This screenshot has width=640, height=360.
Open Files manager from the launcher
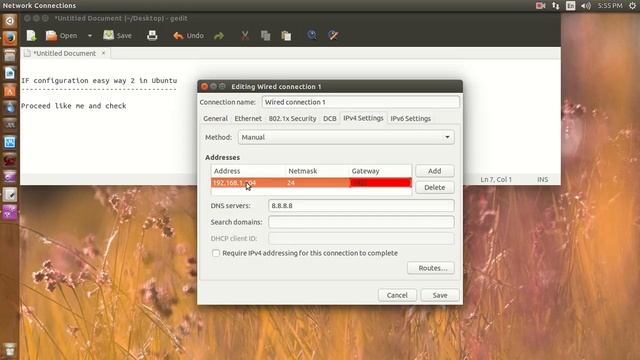point(10,56)
